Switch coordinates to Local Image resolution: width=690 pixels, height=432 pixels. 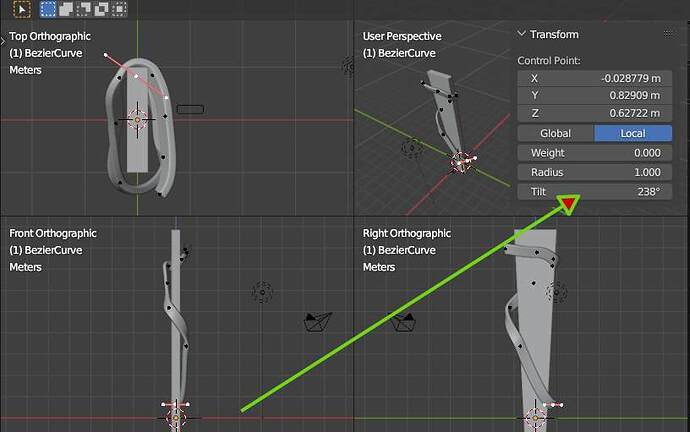(633, 133)
